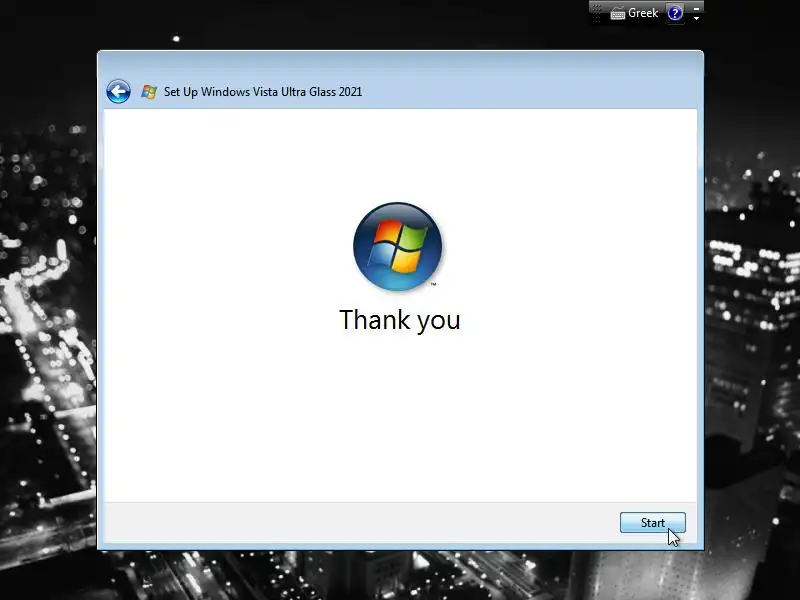Click the language bar dotted grip handle
This screenshot has height=600, width=800.
[x=596, y=13]
